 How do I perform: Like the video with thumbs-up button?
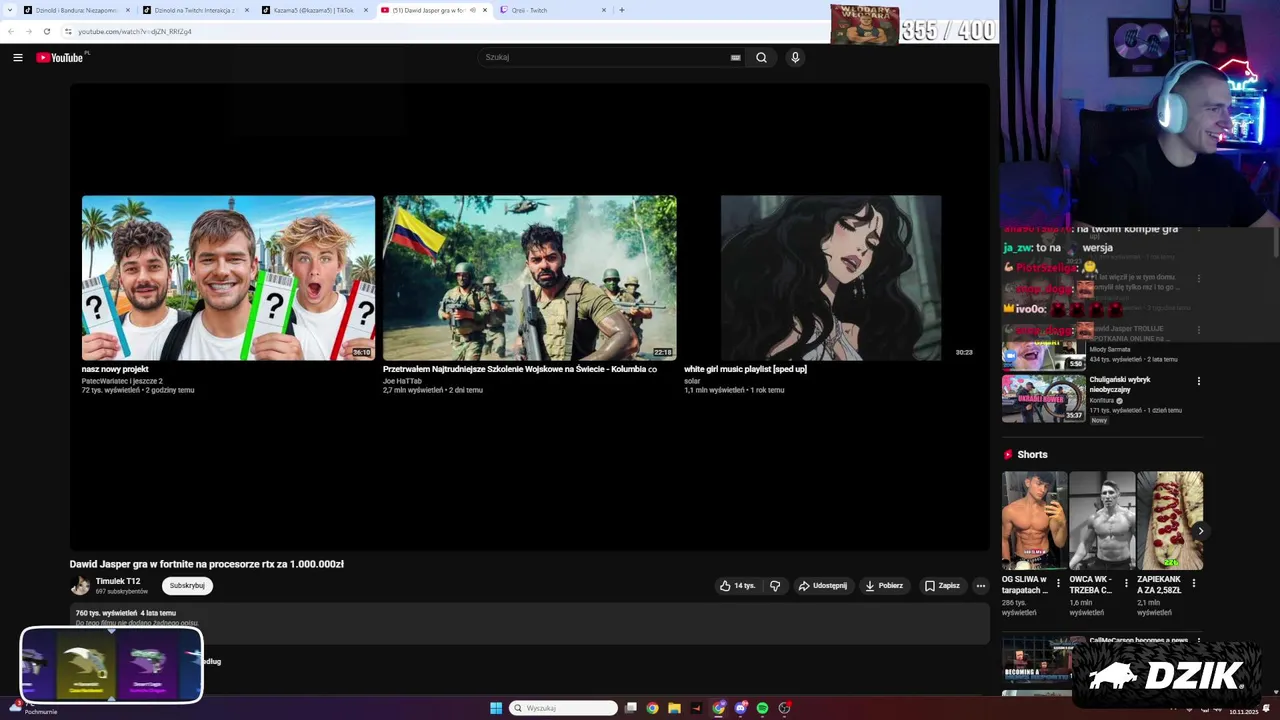pos(738,586)
